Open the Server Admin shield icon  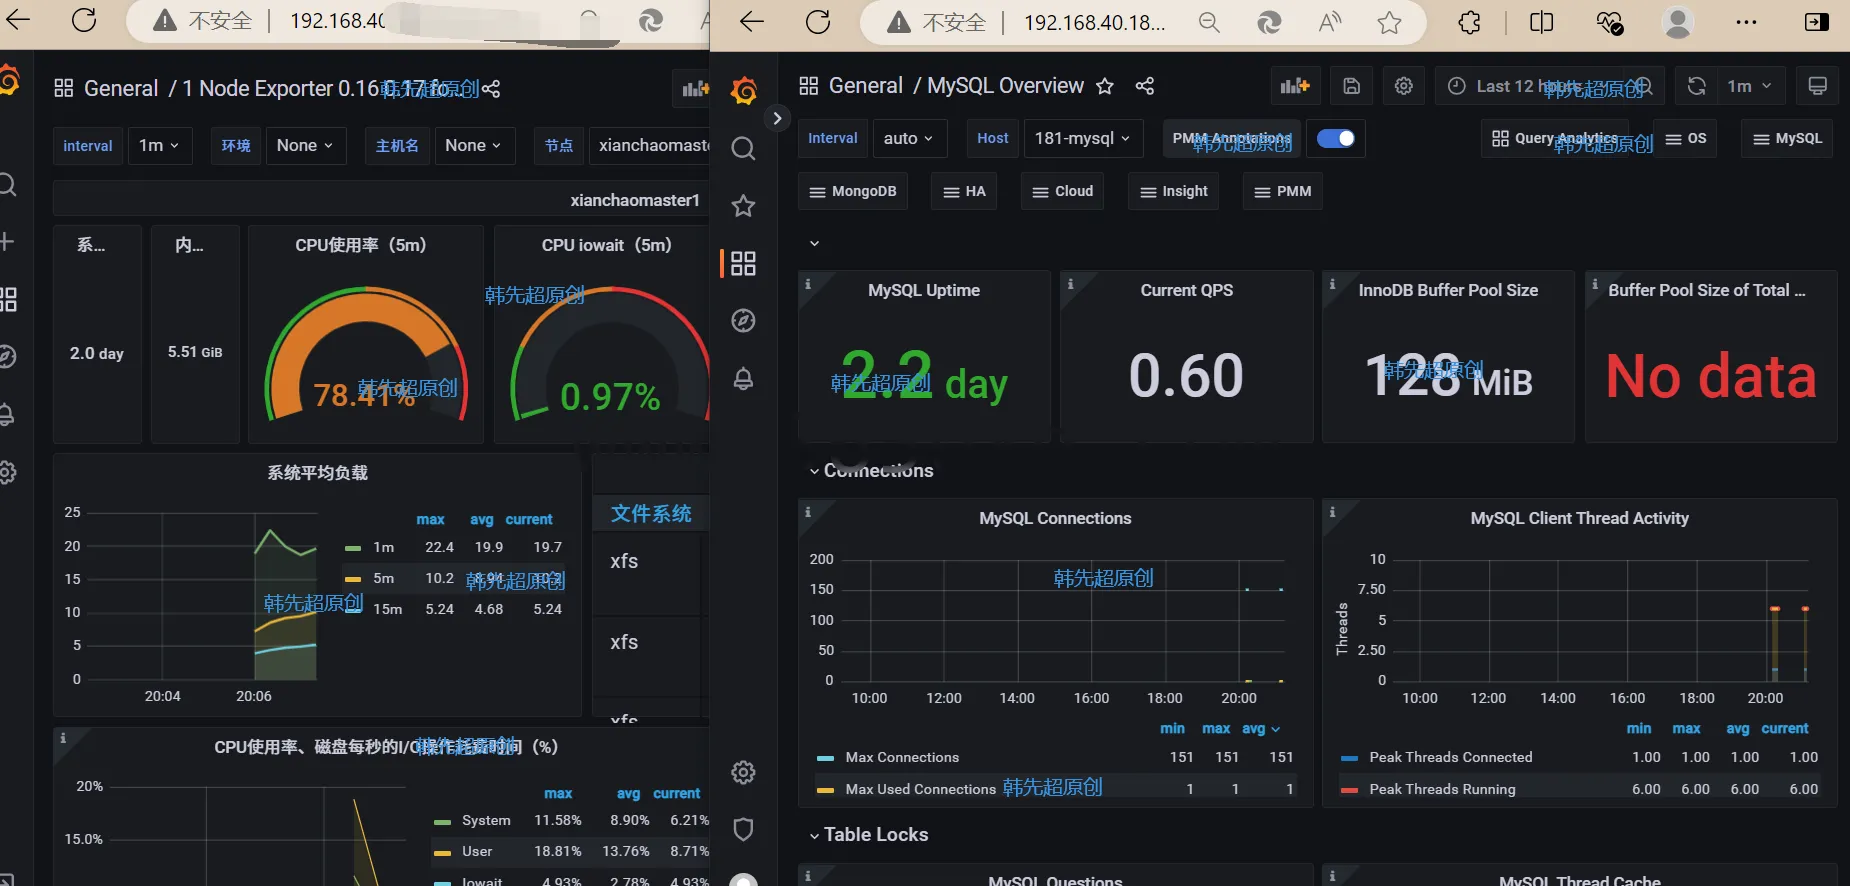(743, 829)
